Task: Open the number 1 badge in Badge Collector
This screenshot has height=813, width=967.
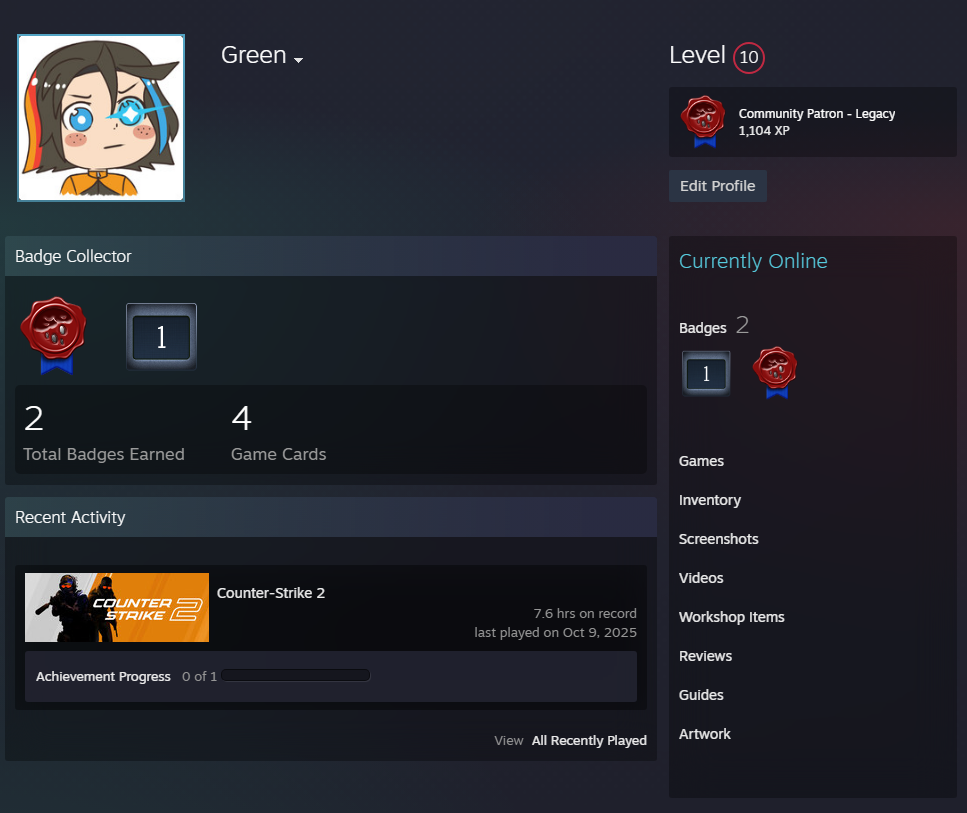Action: click(162, 337)
